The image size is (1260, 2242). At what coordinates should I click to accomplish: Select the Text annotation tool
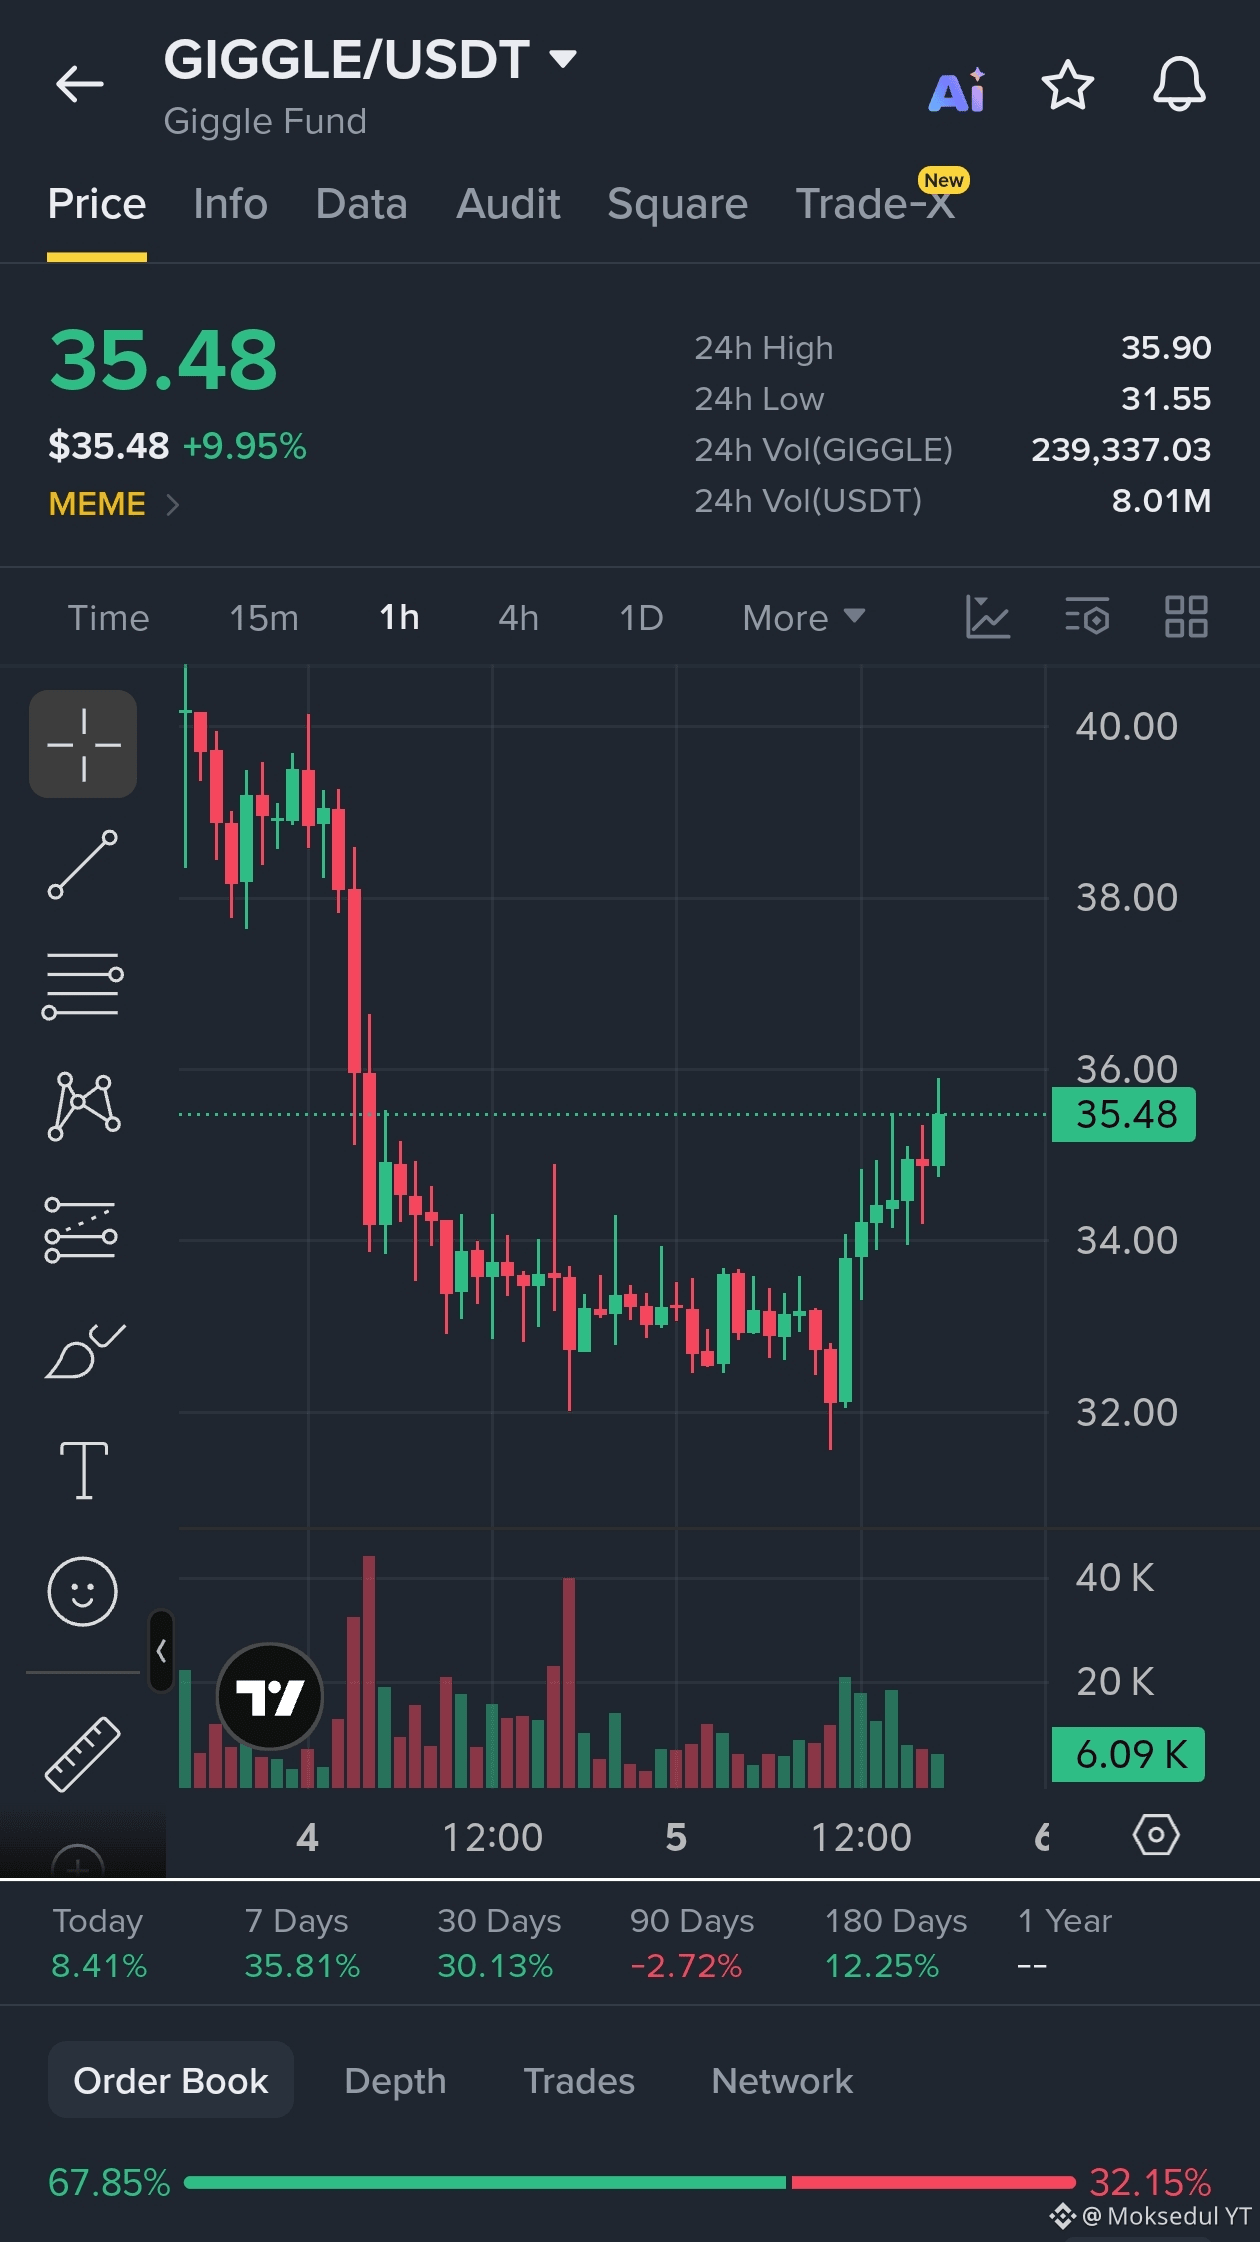pyautogui.click(x=84, y=1470)
